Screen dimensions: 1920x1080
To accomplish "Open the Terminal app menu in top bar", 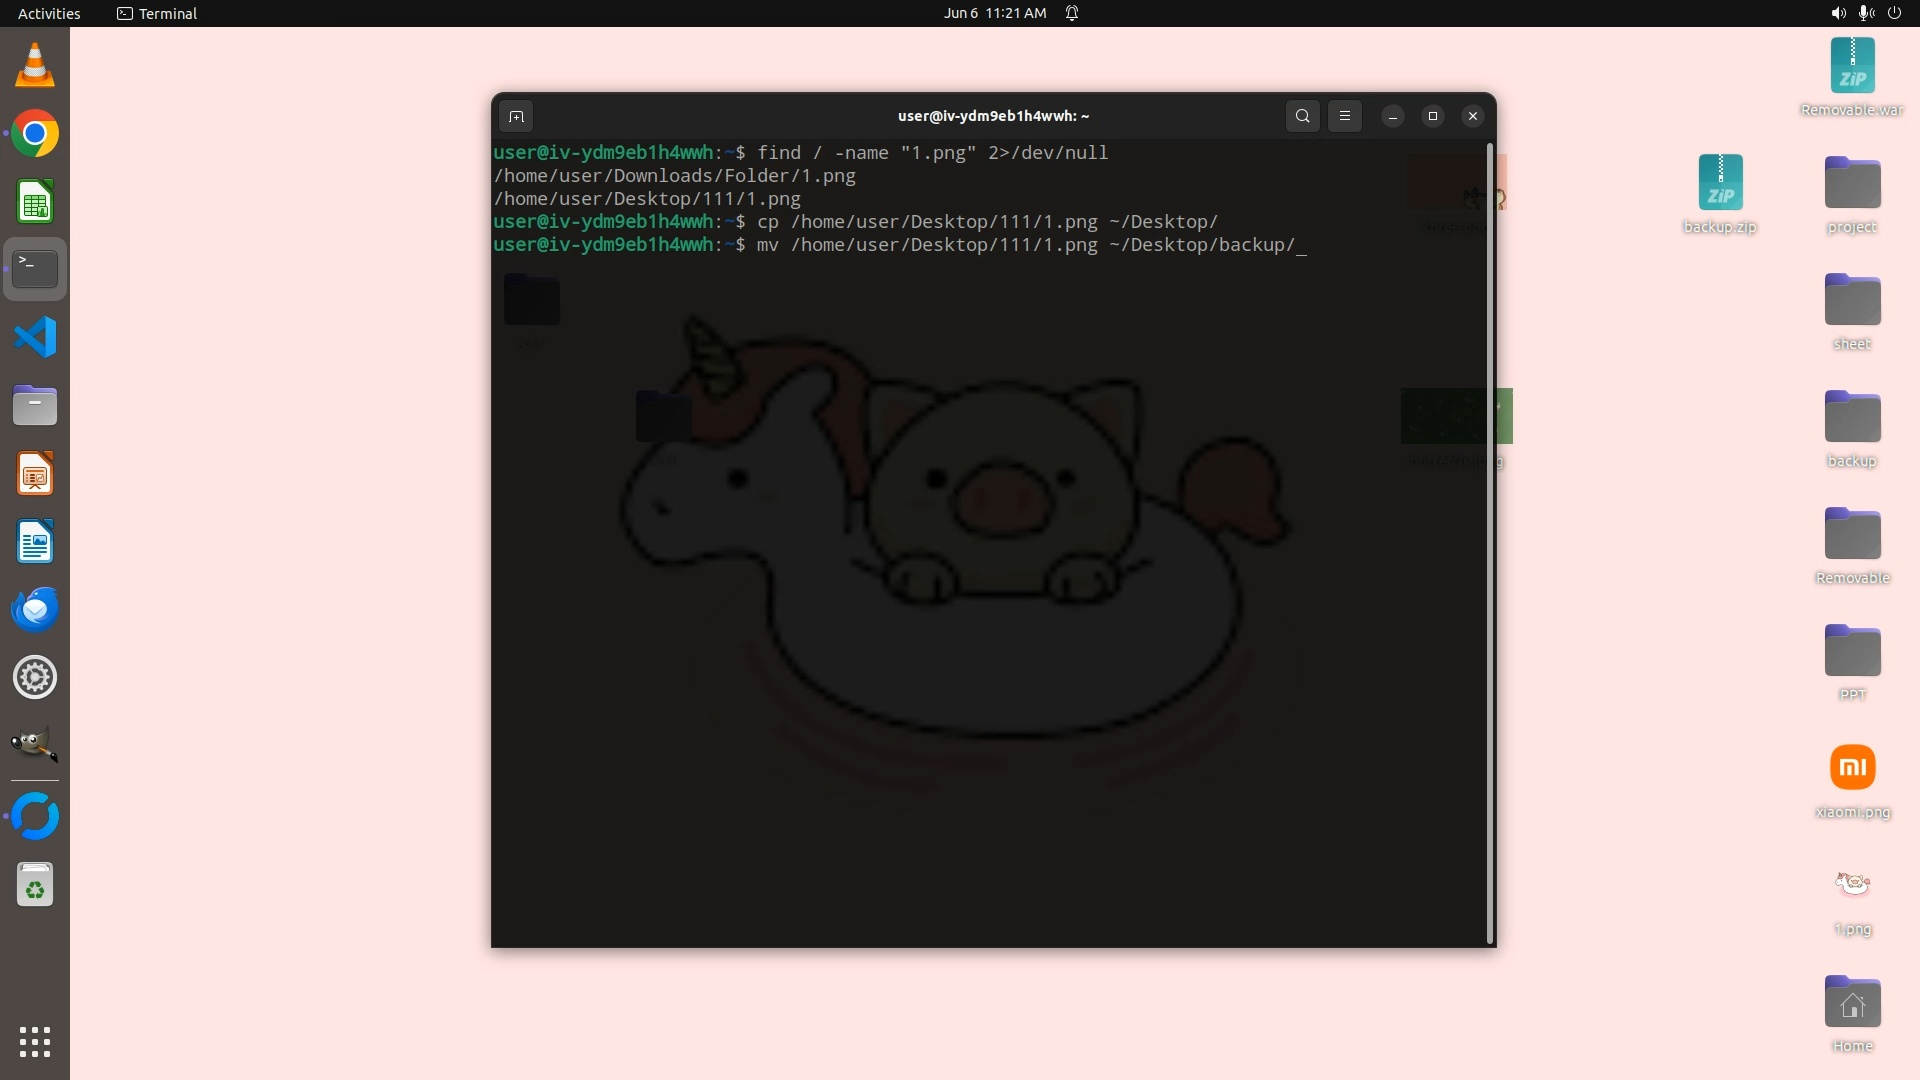I will click(157, 13).
